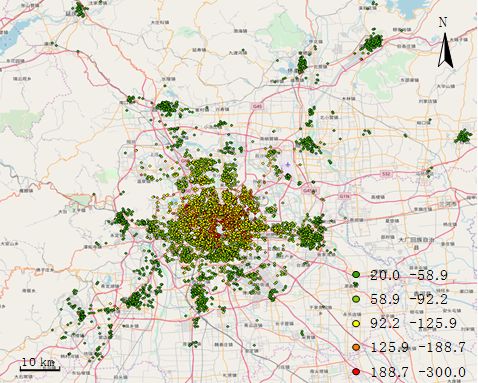The width and height of the screenshot is (478, 383).
Task: Click the dark green 20.0-58.9 legend dot
Action: click(x=356, y=275)
